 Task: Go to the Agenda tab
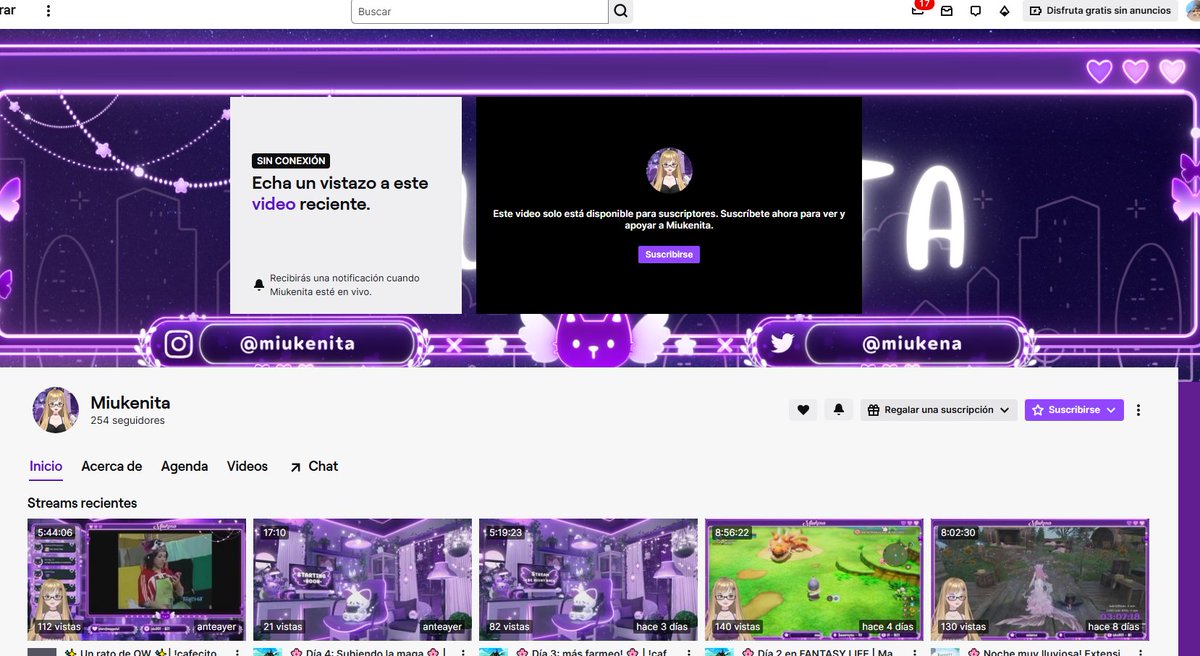click(185, 466)
